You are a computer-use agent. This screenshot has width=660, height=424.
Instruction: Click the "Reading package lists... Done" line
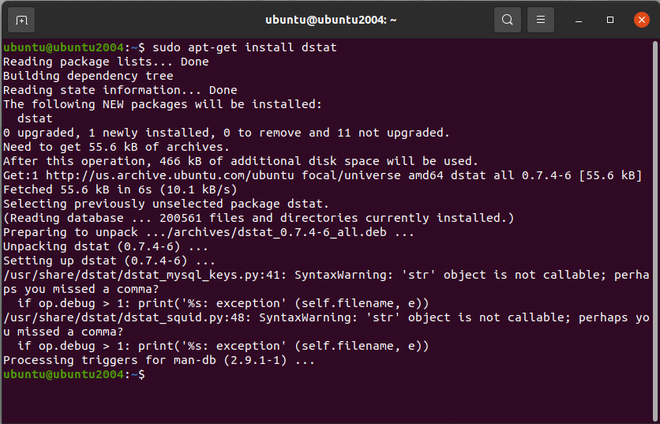click(105, 61)
